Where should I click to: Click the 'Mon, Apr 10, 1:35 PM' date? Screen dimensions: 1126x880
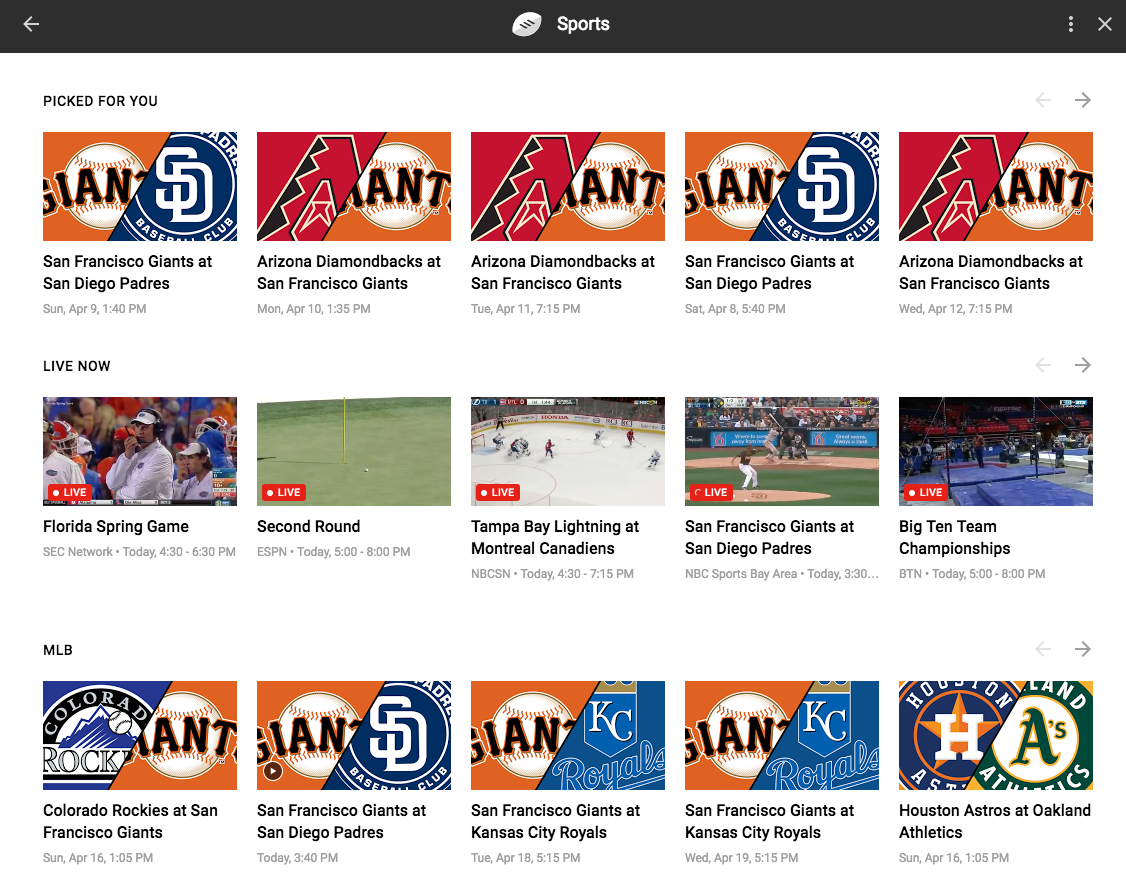pyautogui.click(x=314, y=309)
